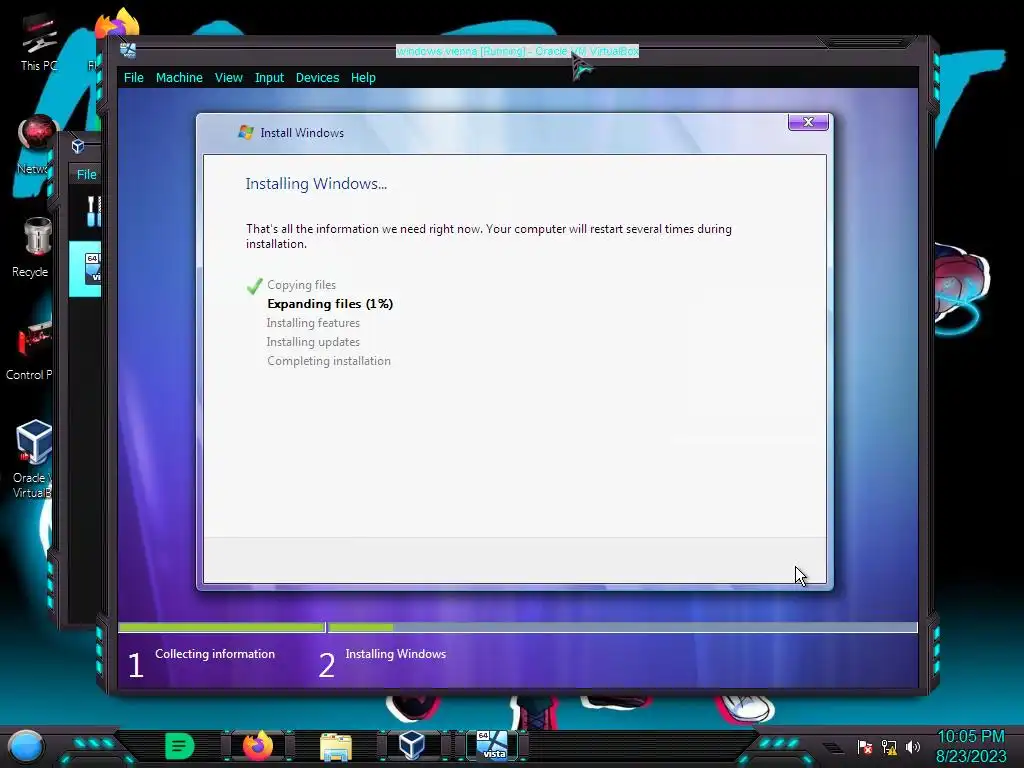Click the Installing updates step text
The image size is (1024, 768).
pyautogui.click(x=313, y=342)
